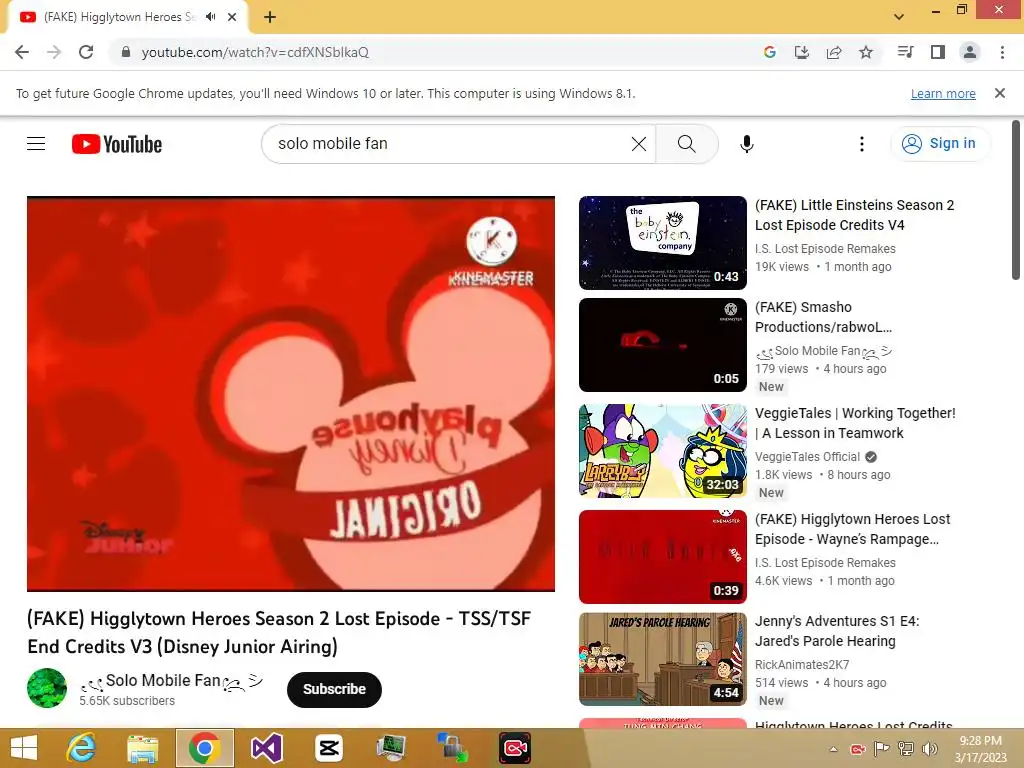Viewport: 1024px width, 768px height.
Task: Click the install/download icon in address bar
Action: pyautogui.click(x=801, y=52)
